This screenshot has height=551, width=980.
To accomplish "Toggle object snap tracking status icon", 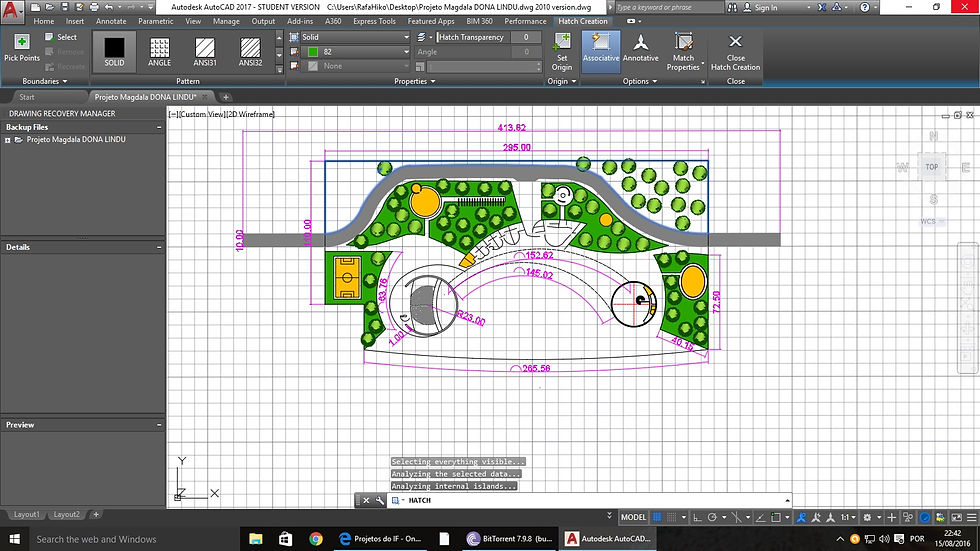I will point(760,517).
